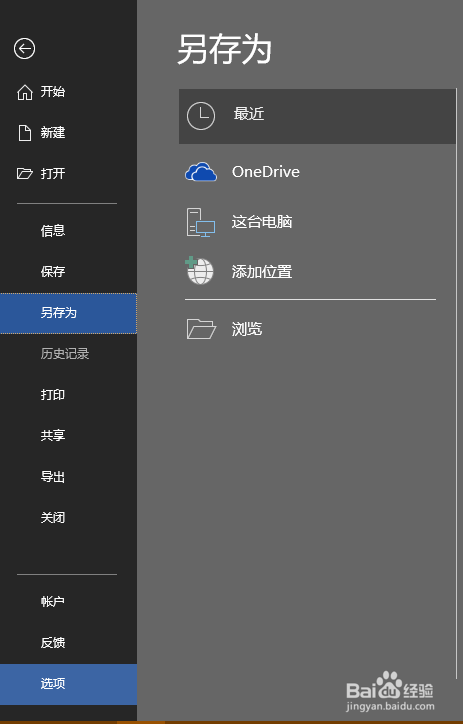Open the 打印 page

pyautogui.click(x=68, y=395)
